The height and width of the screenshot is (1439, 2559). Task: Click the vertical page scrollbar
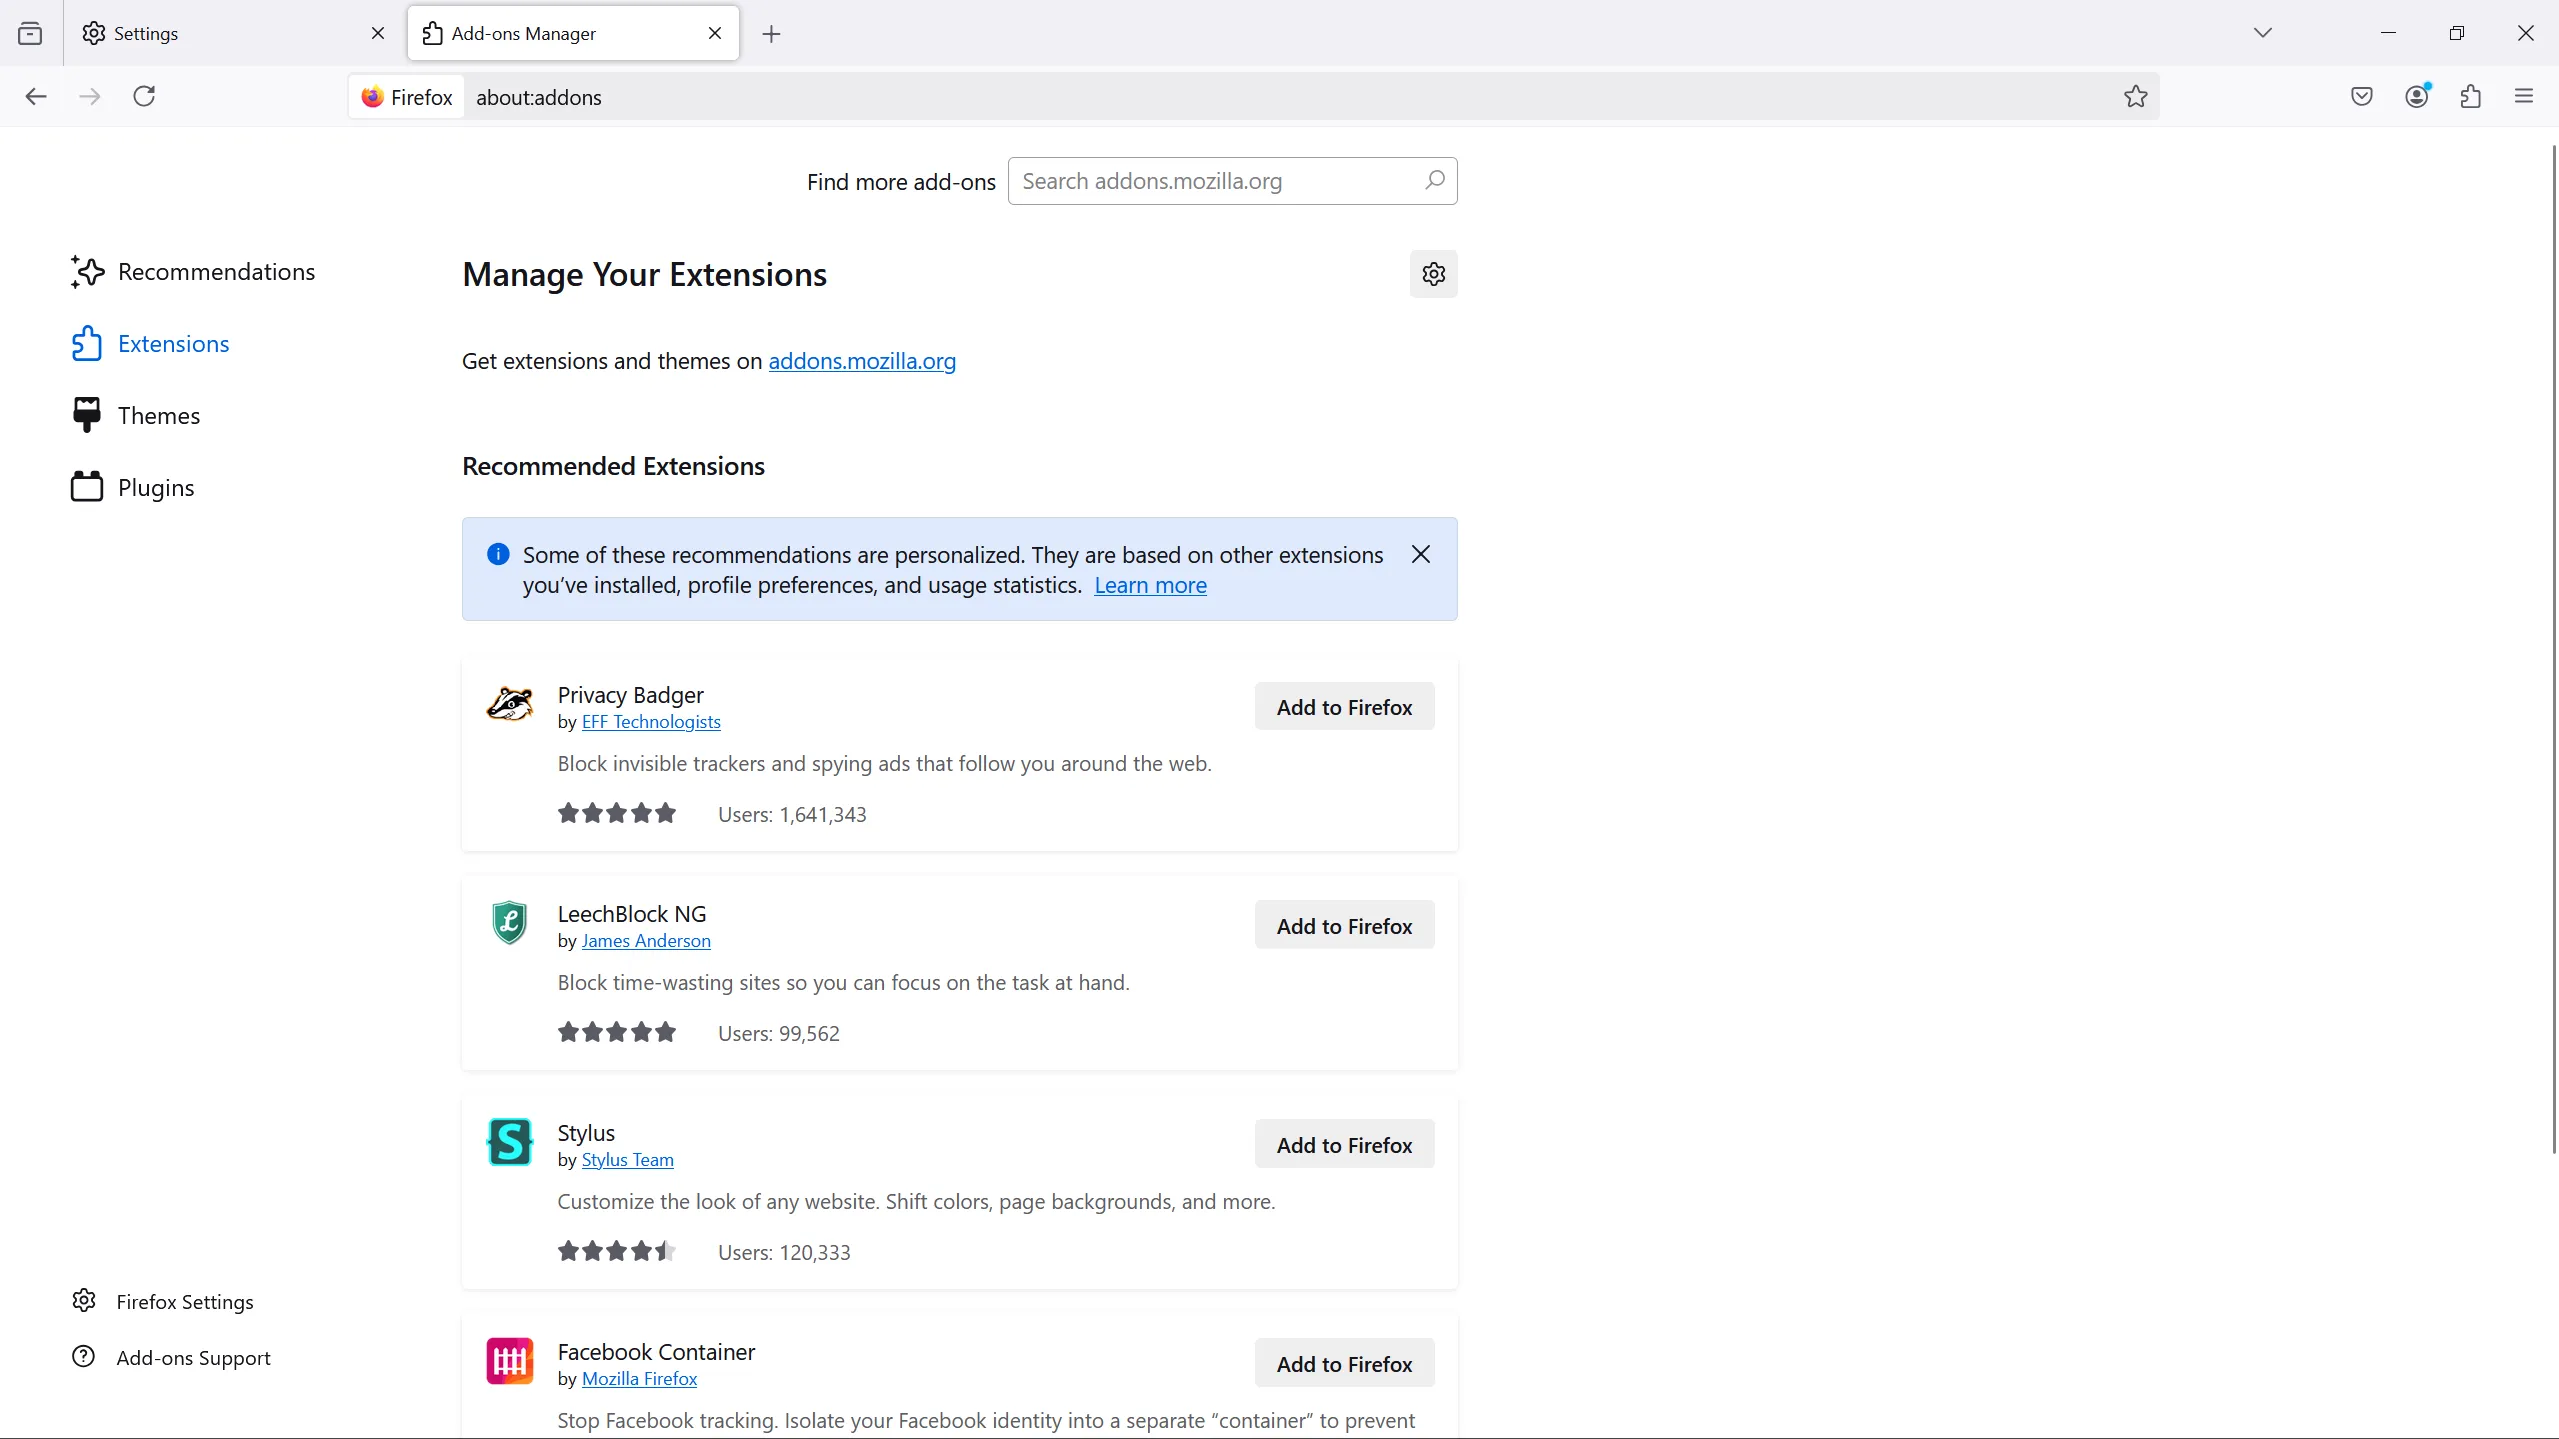pos(2553,650)
